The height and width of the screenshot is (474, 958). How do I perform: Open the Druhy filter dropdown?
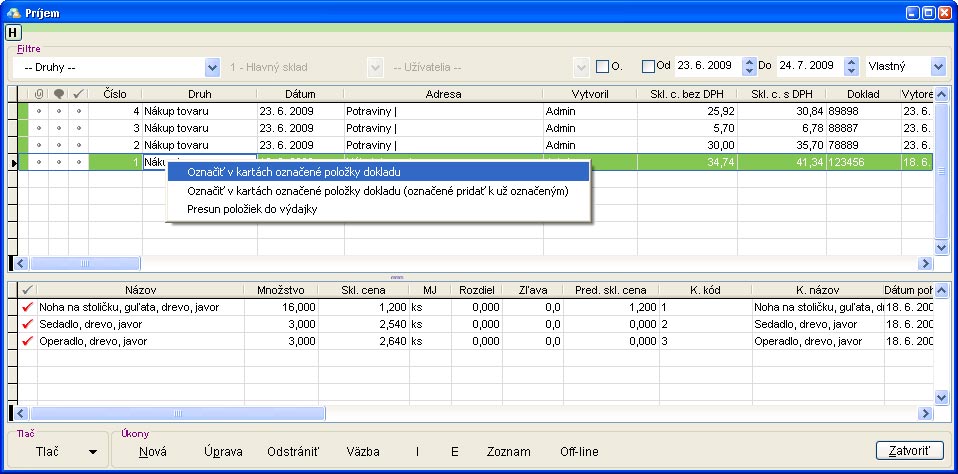click(x=212, y=67)
